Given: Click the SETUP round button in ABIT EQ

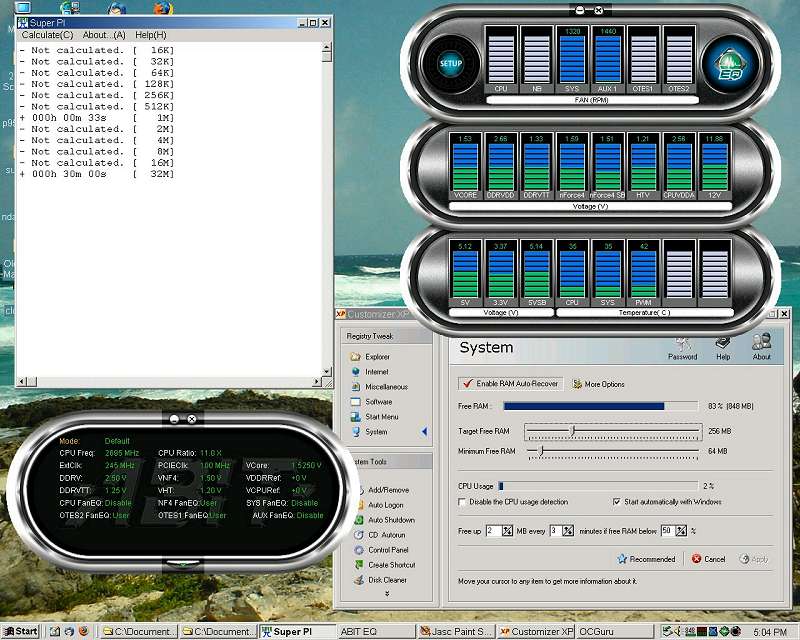Looking at the screenshot, I should 451,64.
